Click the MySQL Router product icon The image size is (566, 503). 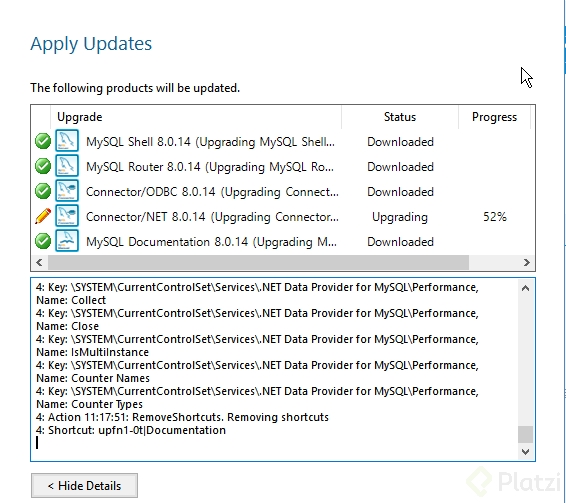click(x=67, y=165)
